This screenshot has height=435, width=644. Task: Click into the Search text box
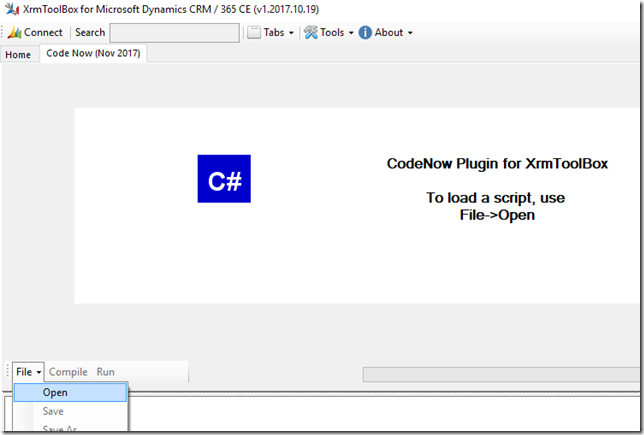(x=175, y=32)
